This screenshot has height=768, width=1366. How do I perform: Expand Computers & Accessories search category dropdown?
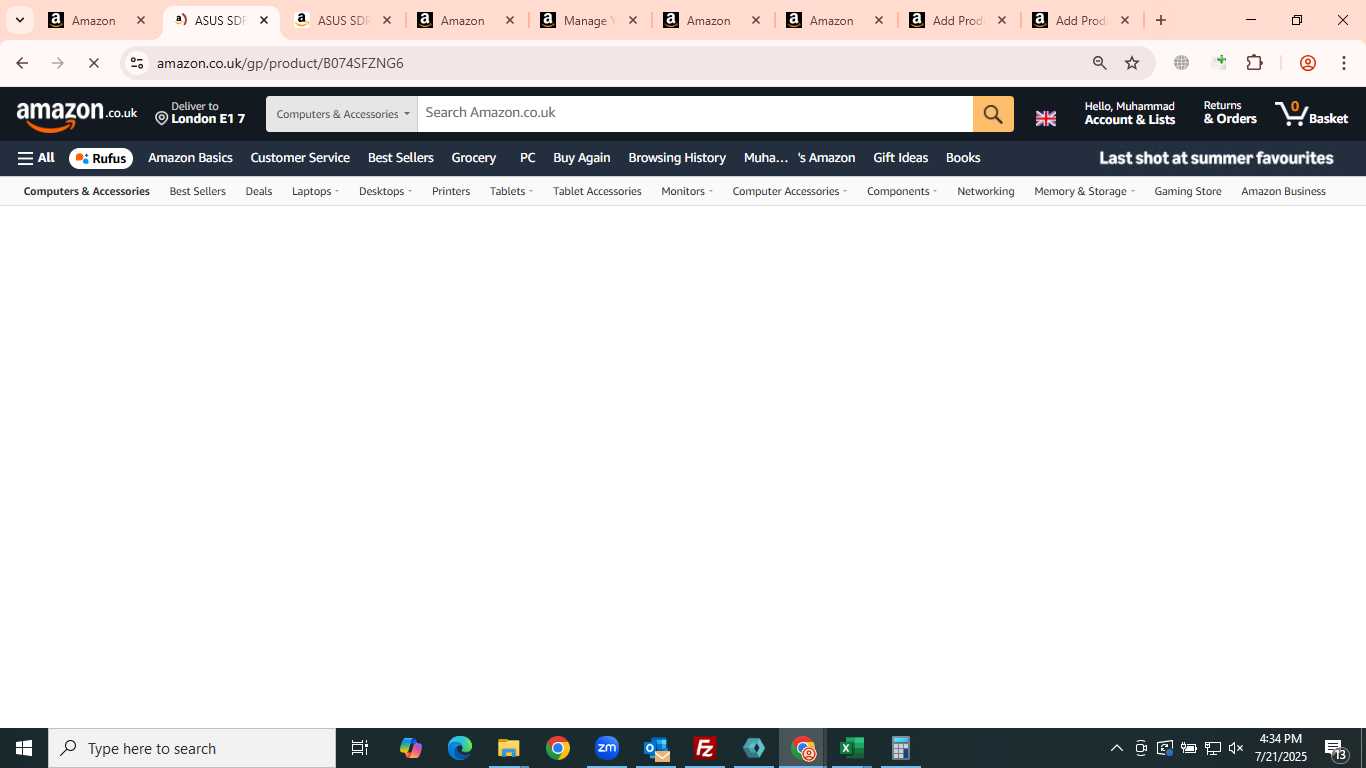click(342, 114)
